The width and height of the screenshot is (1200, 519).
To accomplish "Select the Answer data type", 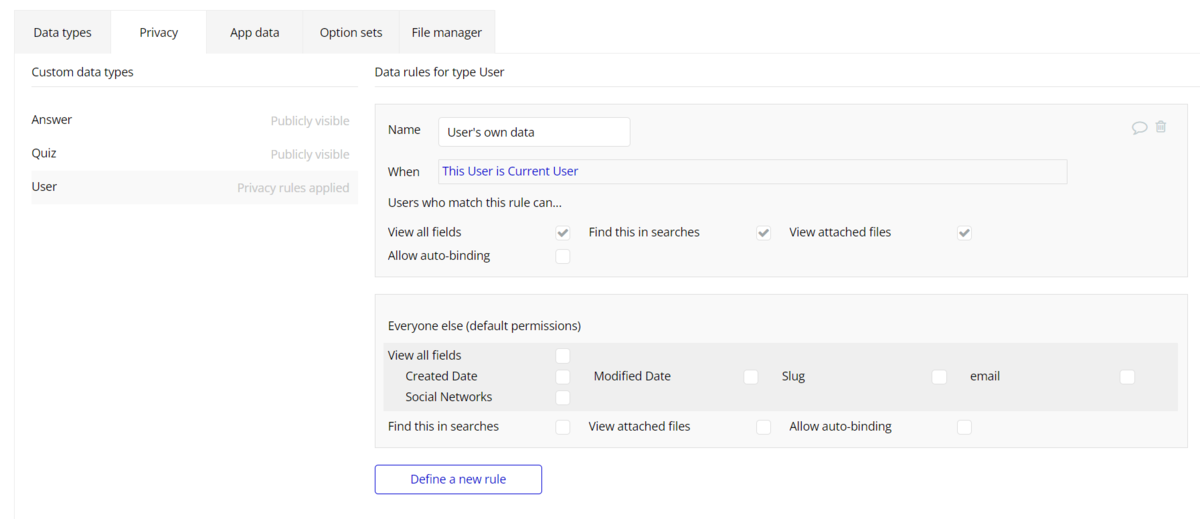I will coord(52,120).
